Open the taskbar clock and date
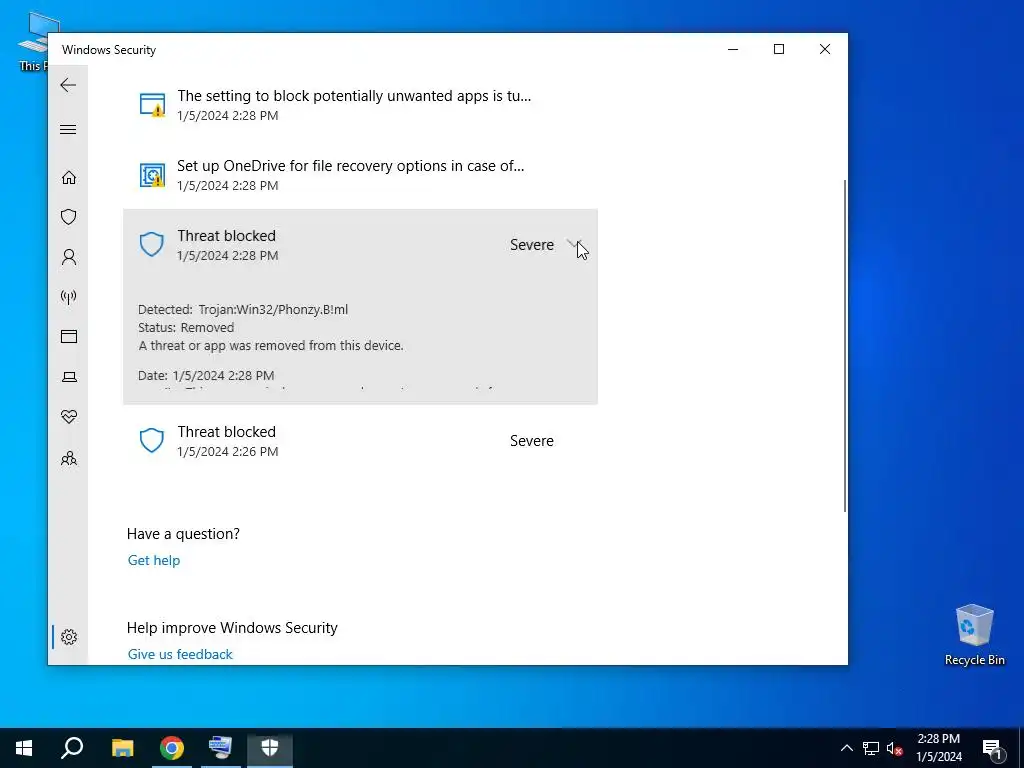This screenshot has width=1024, height=768. tap(938, 748)
